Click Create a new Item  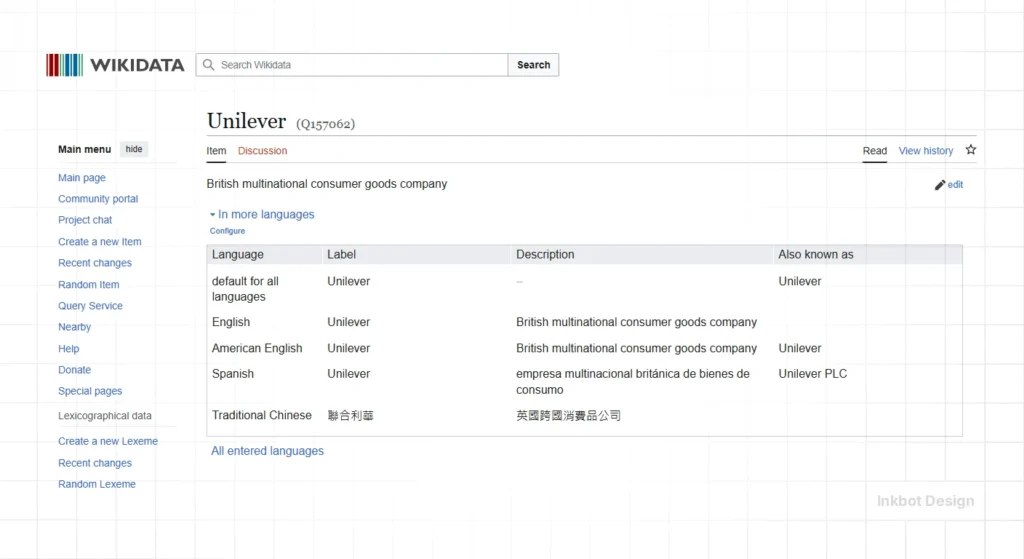99,242
